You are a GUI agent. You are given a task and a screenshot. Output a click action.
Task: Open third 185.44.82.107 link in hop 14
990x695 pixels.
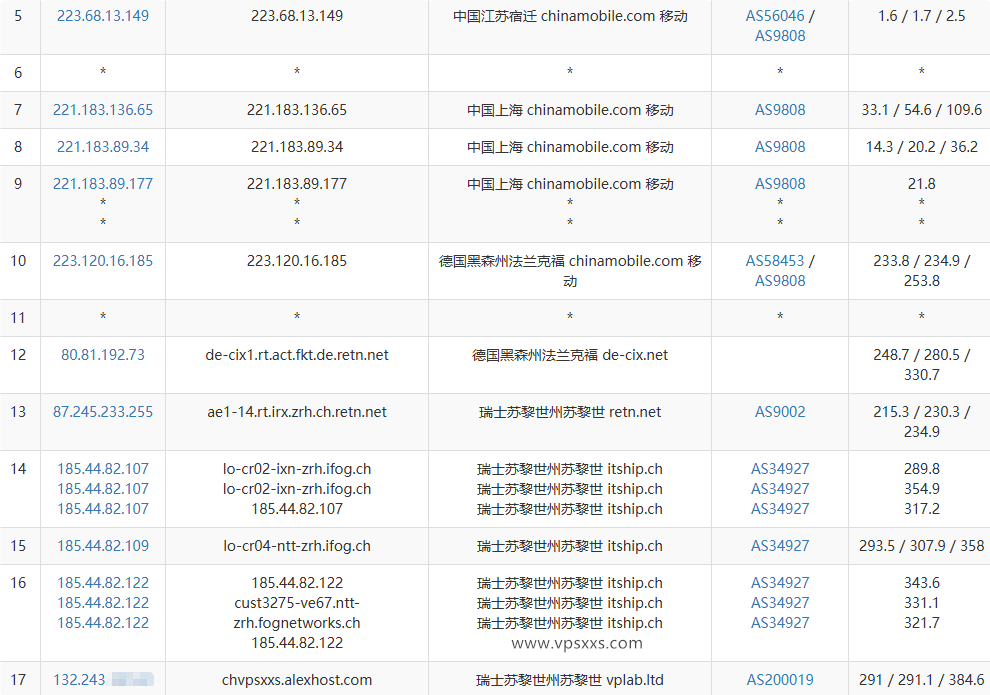103,509
